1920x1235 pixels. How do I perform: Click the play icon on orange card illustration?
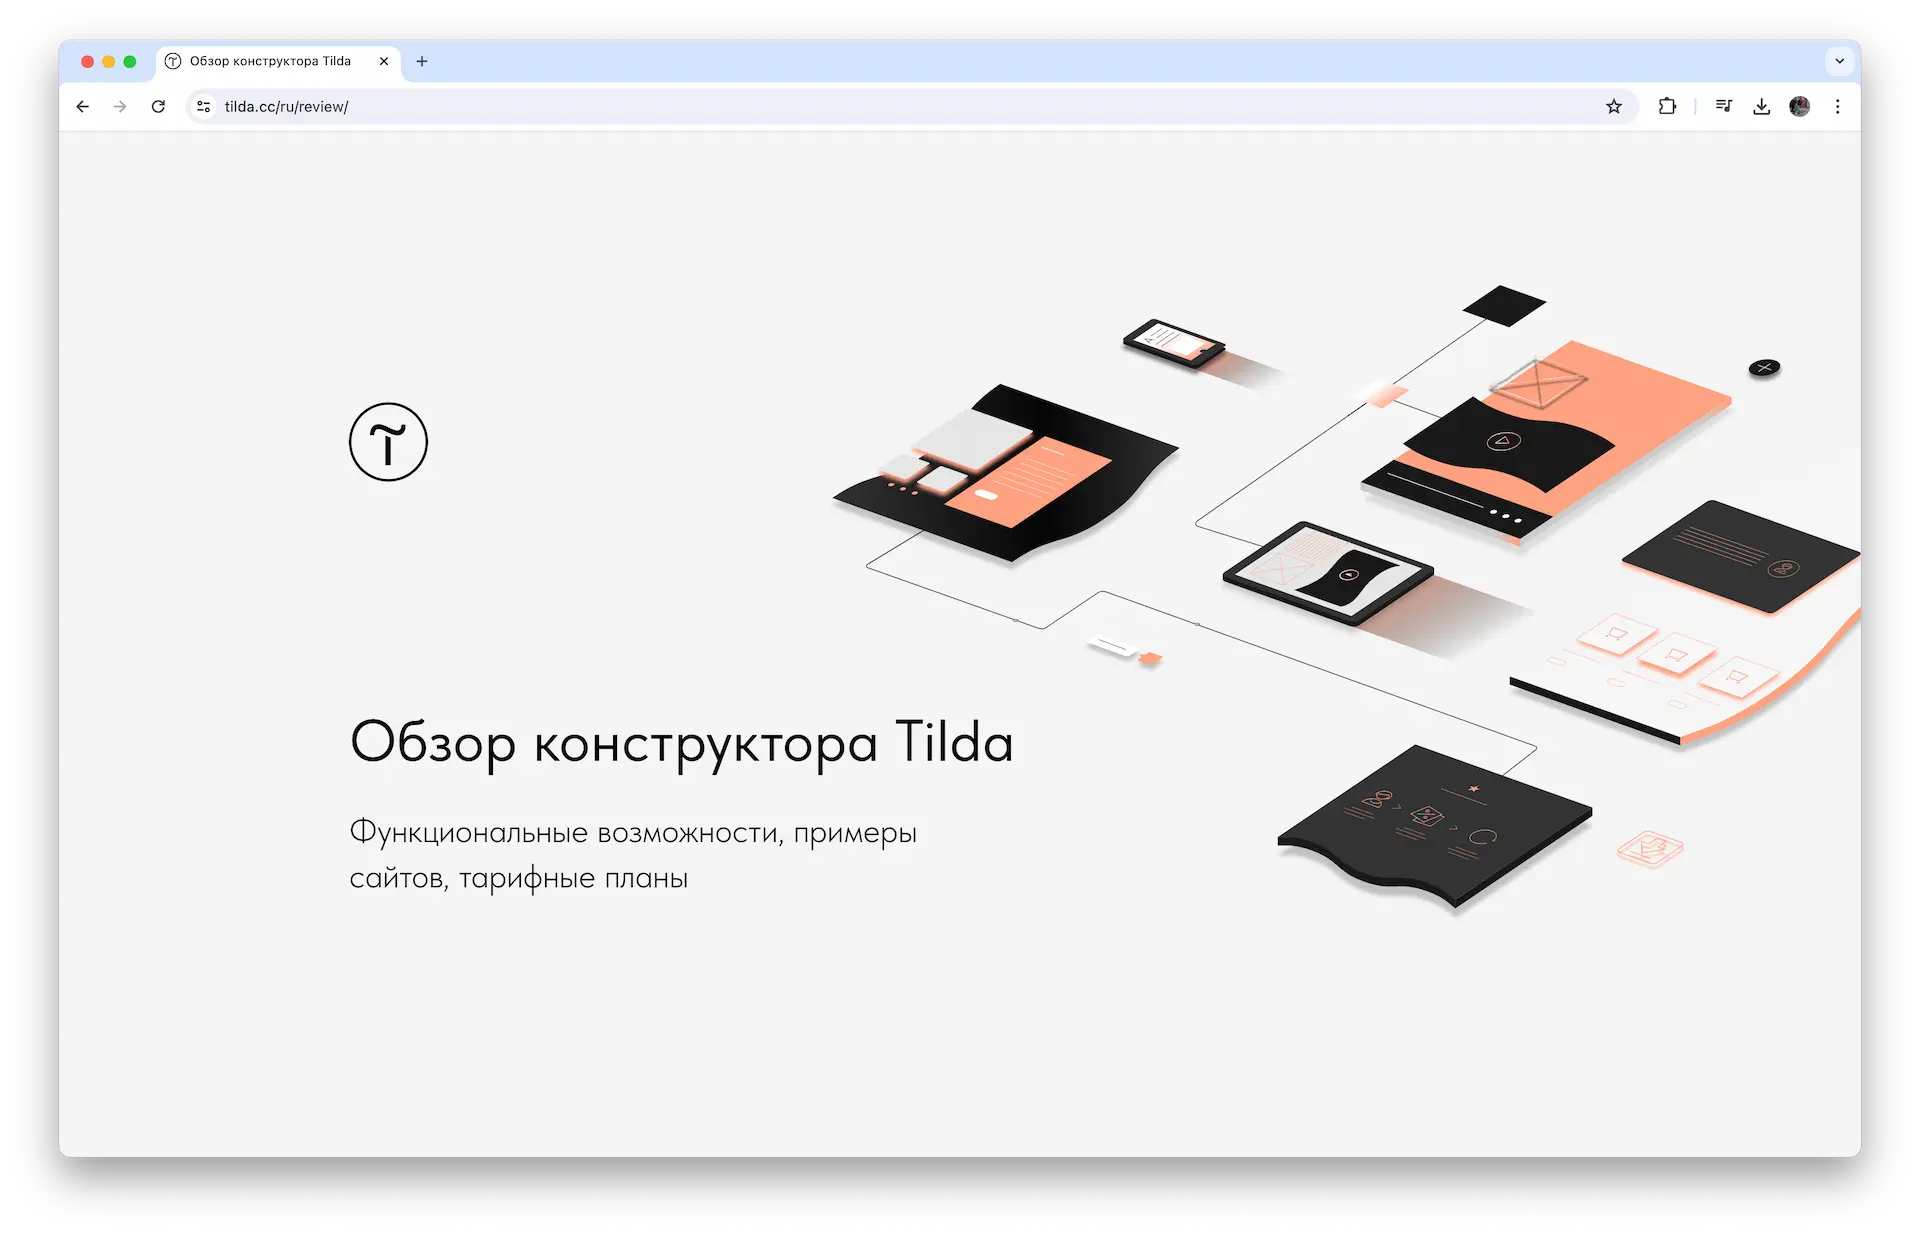[1503, 441]
